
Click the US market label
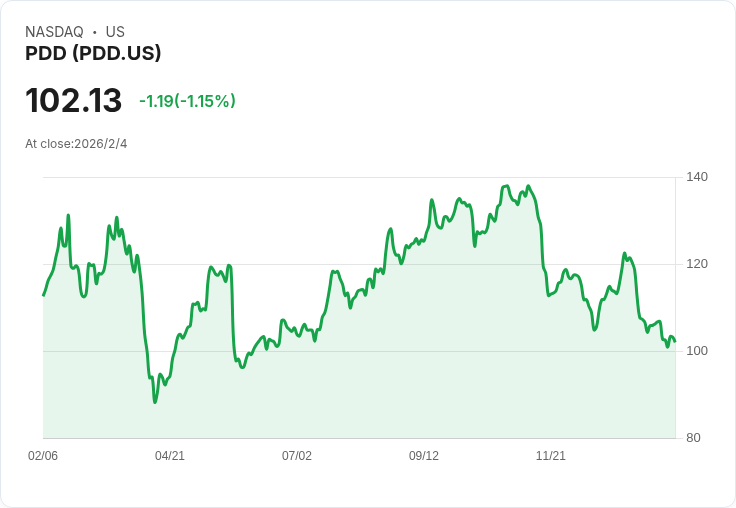(115, 32)
